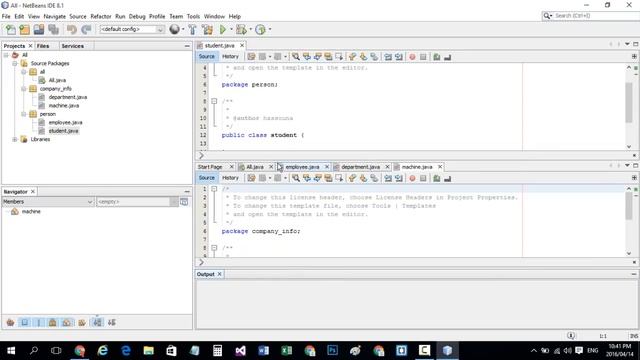The height and width of the screenshot is (360, 640).
Task: Click Find Selection icon in student.java editor toolbar
Action: 296,57
